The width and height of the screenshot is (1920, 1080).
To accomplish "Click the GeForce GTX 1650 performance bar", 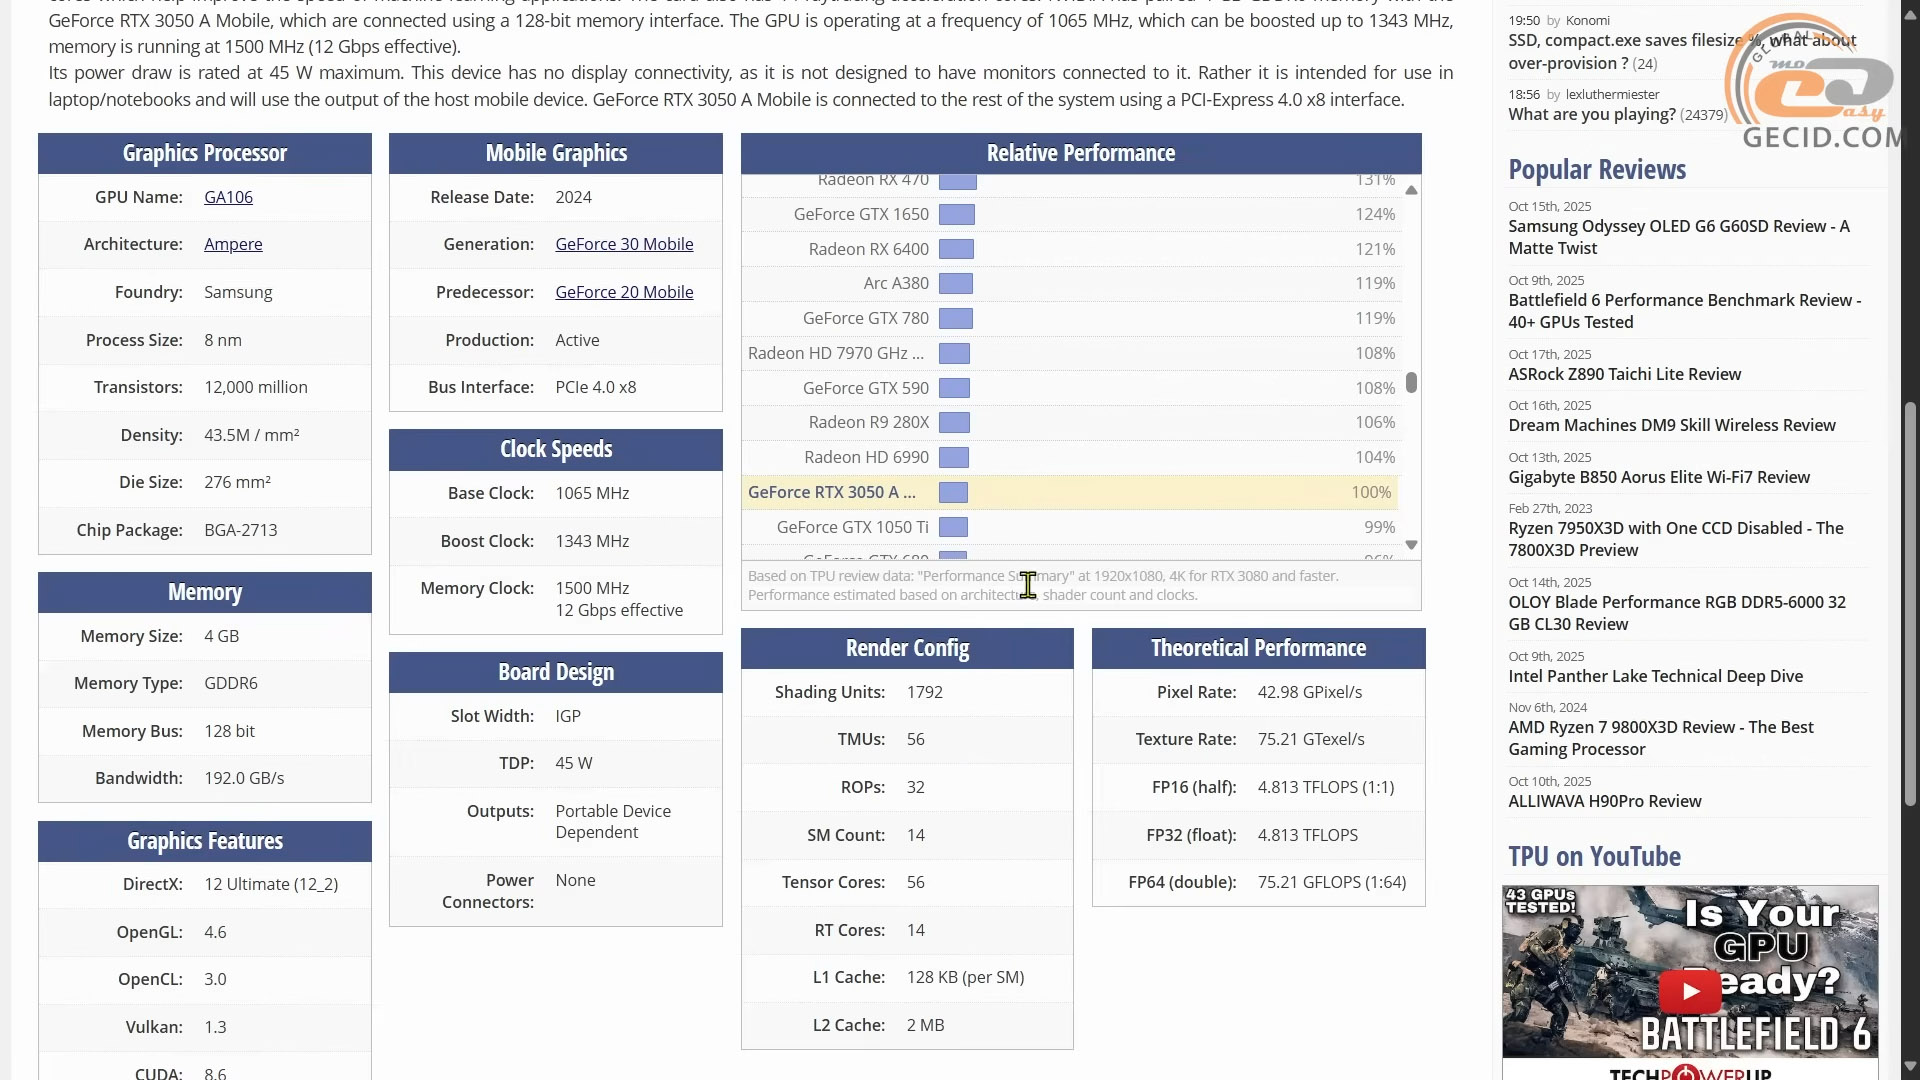I will click(x=957, y=215).
